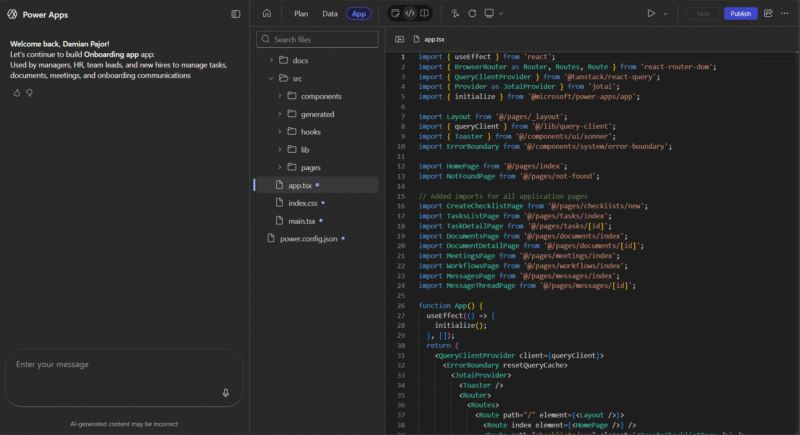Give thumbs down to the welcome message
This screenshot has height=435, width=800.
pos(30,93)
